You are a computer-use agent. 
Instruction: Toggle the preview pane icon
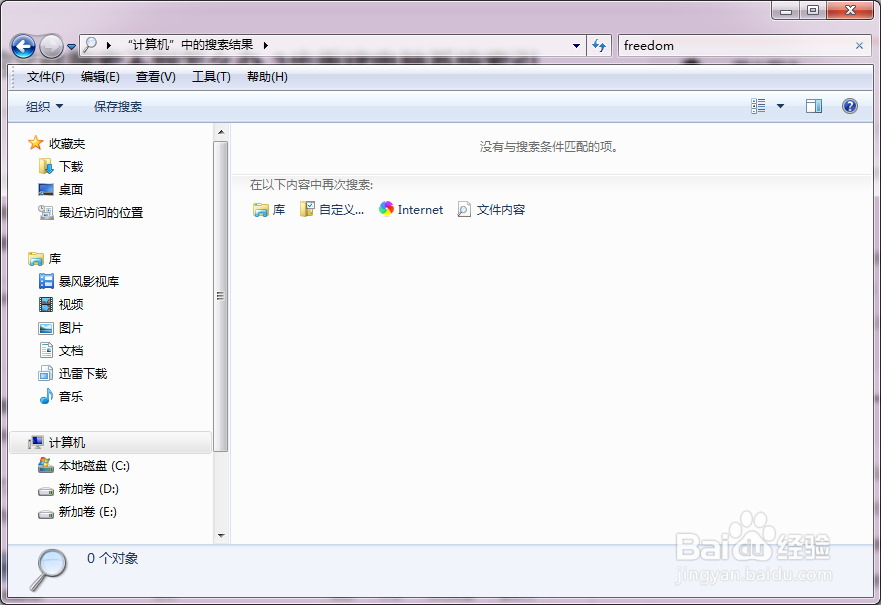(814, 106)
